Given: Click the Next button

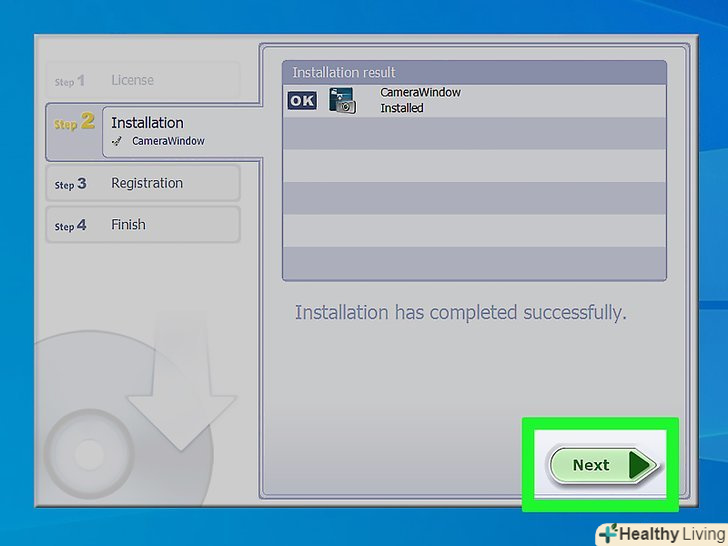Looking at the screenshot, I should pyautogui.click(x=604, y=465).
